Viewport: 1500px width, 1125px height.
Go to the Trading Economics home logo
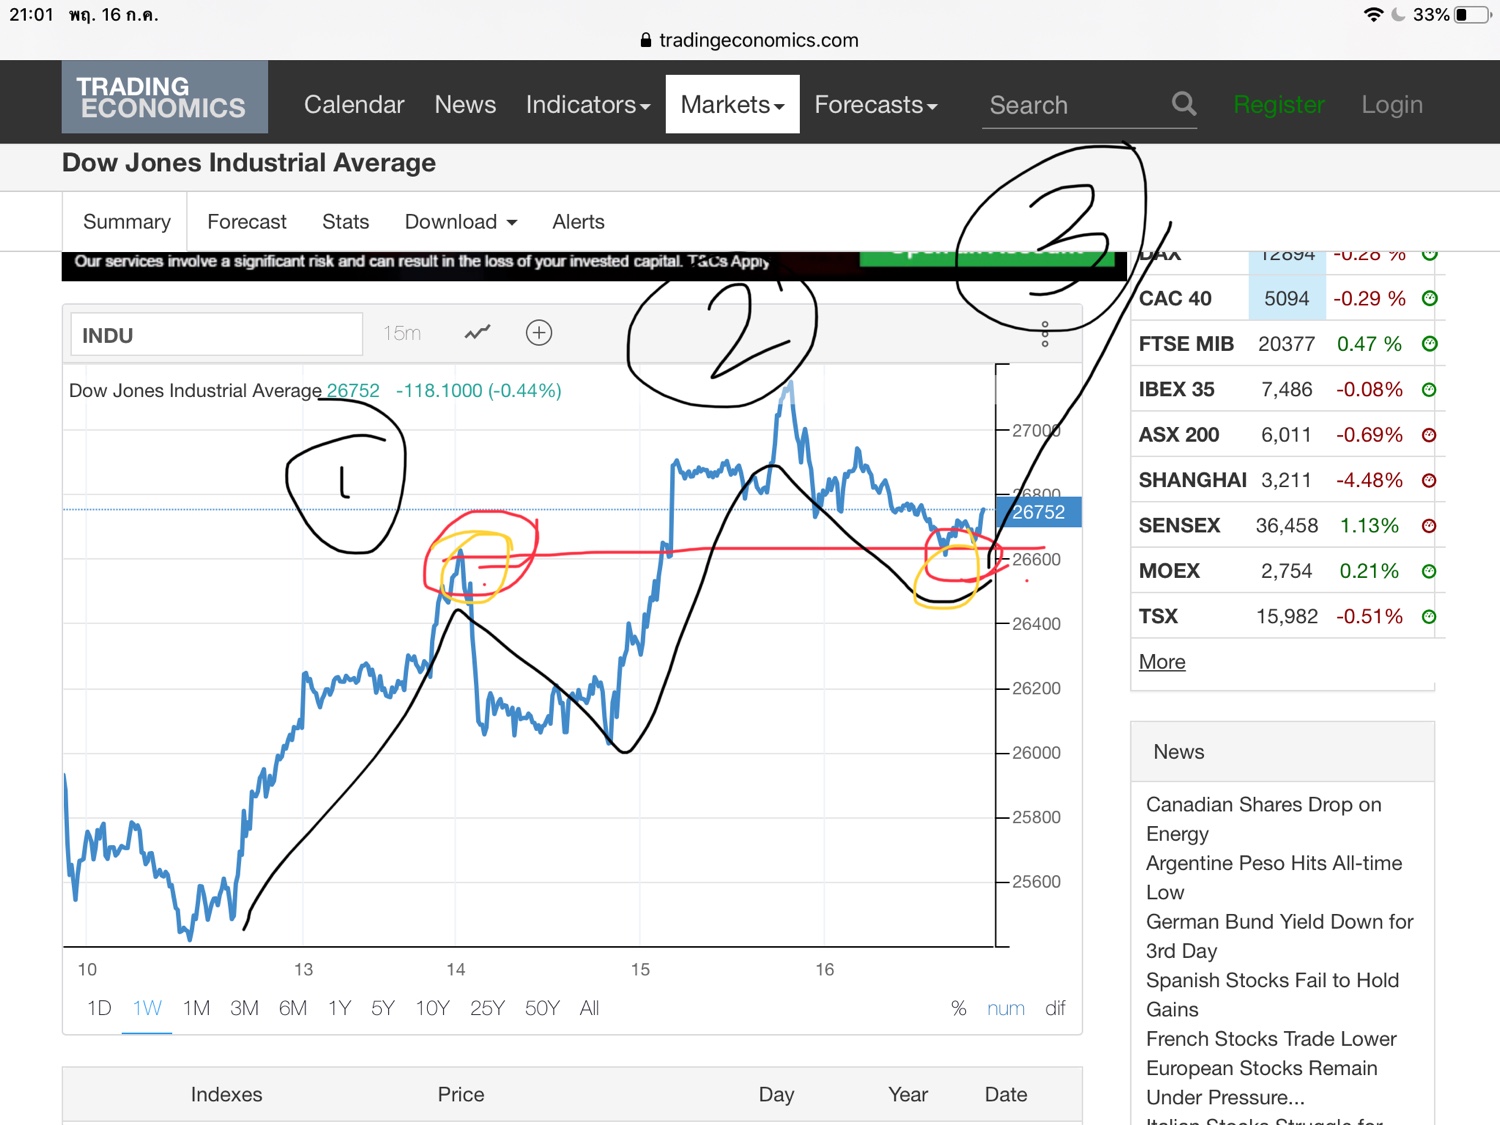point(164,98)
